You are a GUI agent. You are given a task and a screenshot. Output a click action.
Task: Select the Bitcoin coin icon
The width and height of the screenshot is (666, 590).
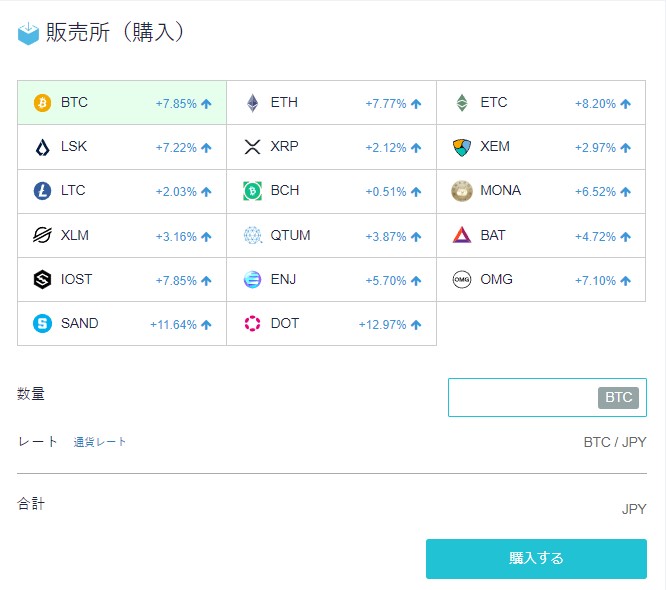pyautogui.click(x=42, y=103)
